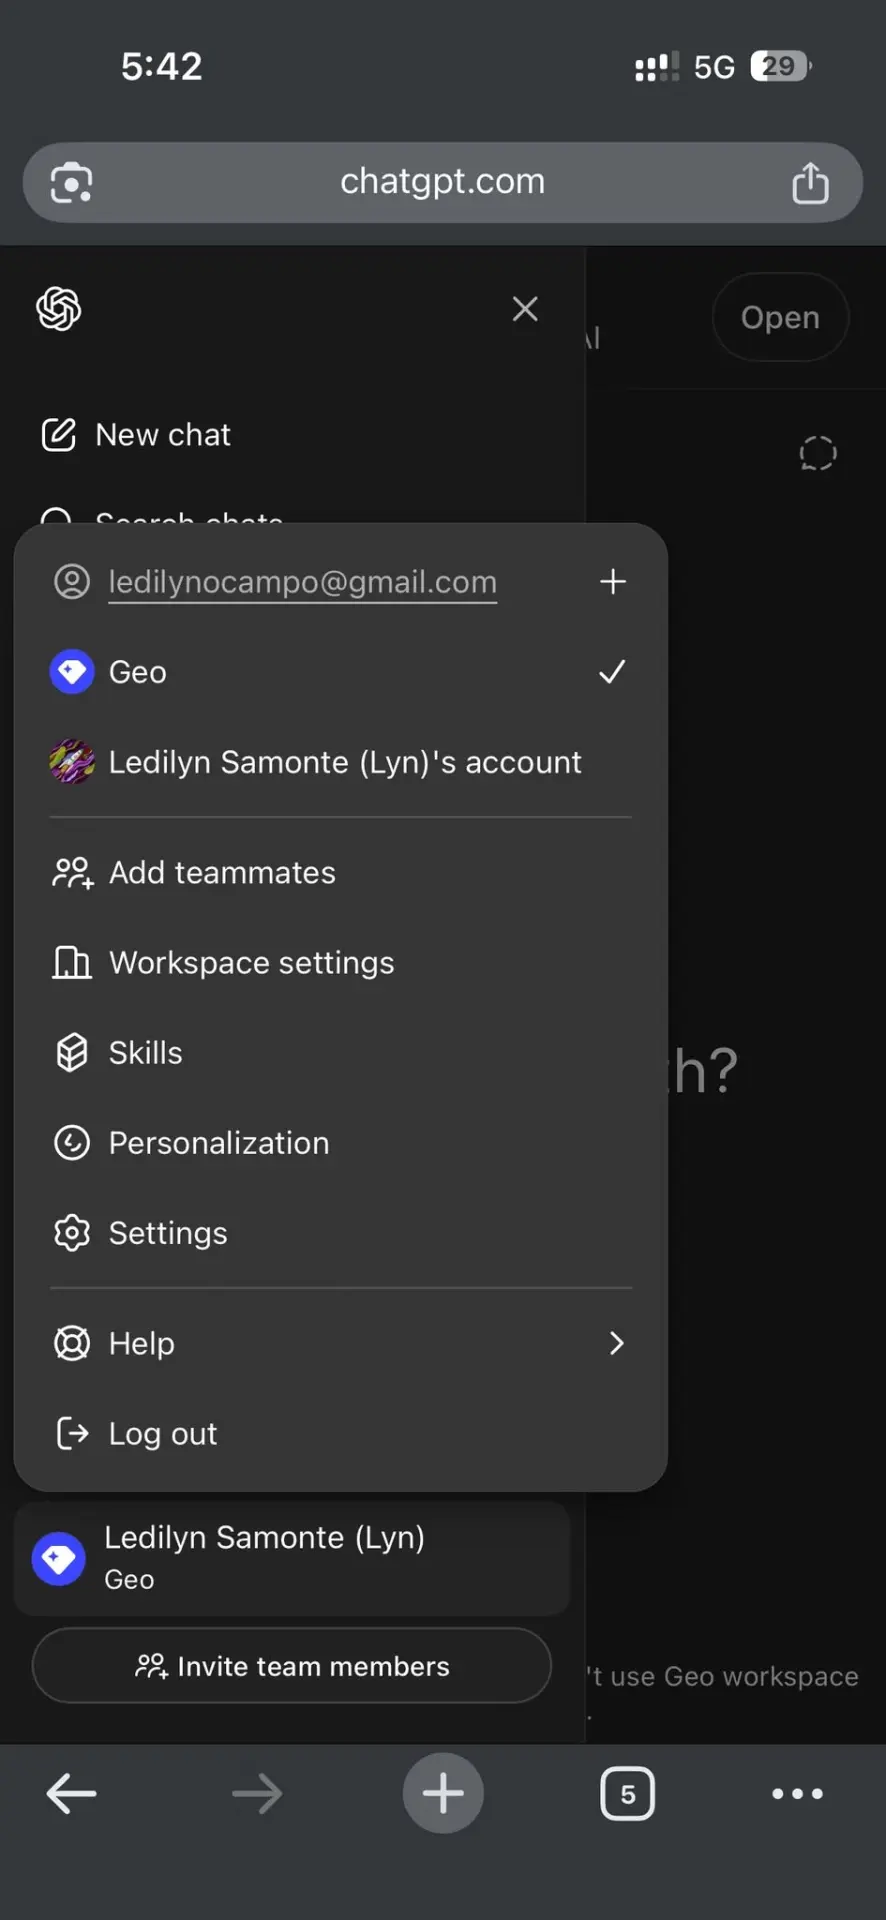
Task: Switch to Ledilyn Samonte (Lyn)'s account
Action: (340, 762)
